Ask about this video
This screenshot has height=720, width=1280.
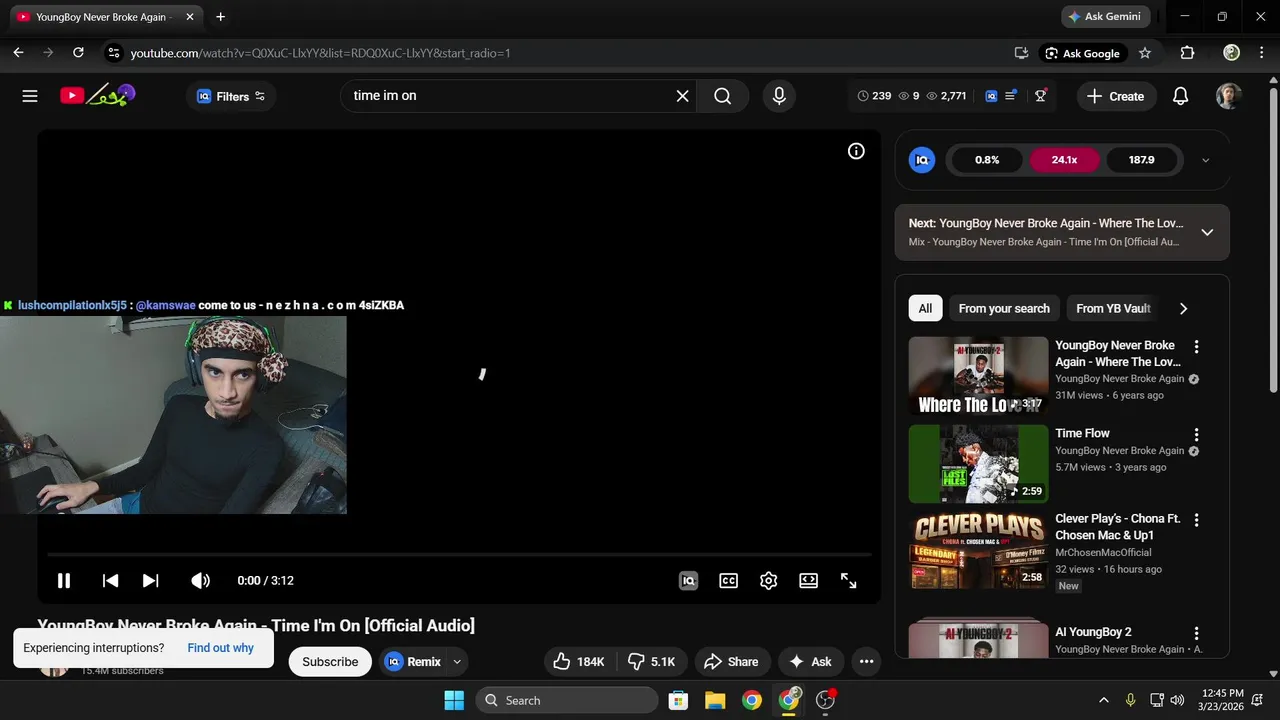pyautogui.click(x=811, y=661)
